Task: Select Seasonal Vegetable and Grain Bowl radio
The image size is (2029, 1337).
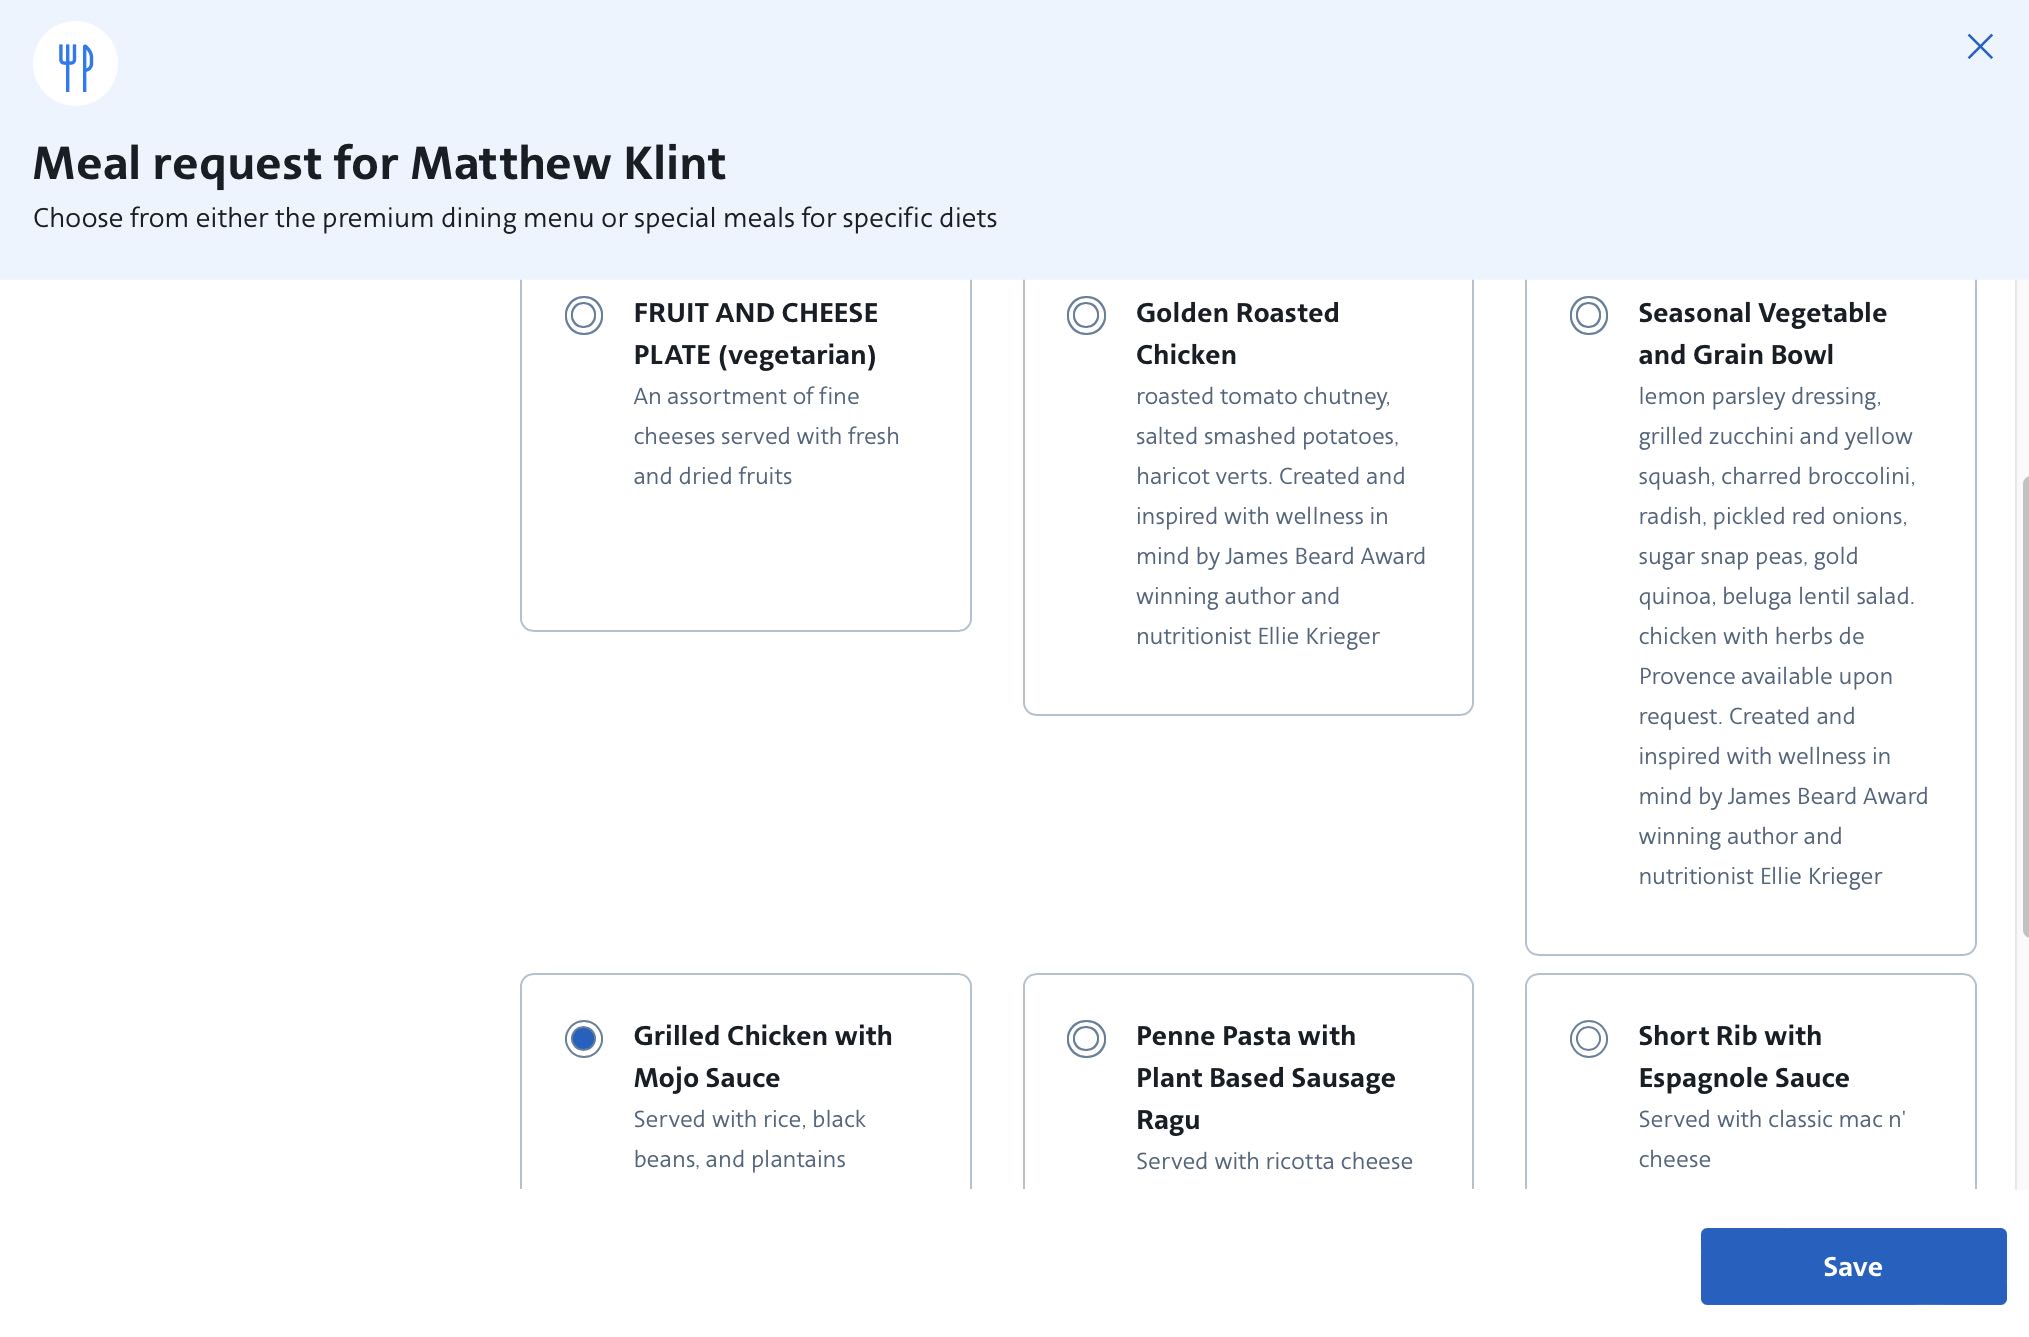Action: coord(1587,315)
